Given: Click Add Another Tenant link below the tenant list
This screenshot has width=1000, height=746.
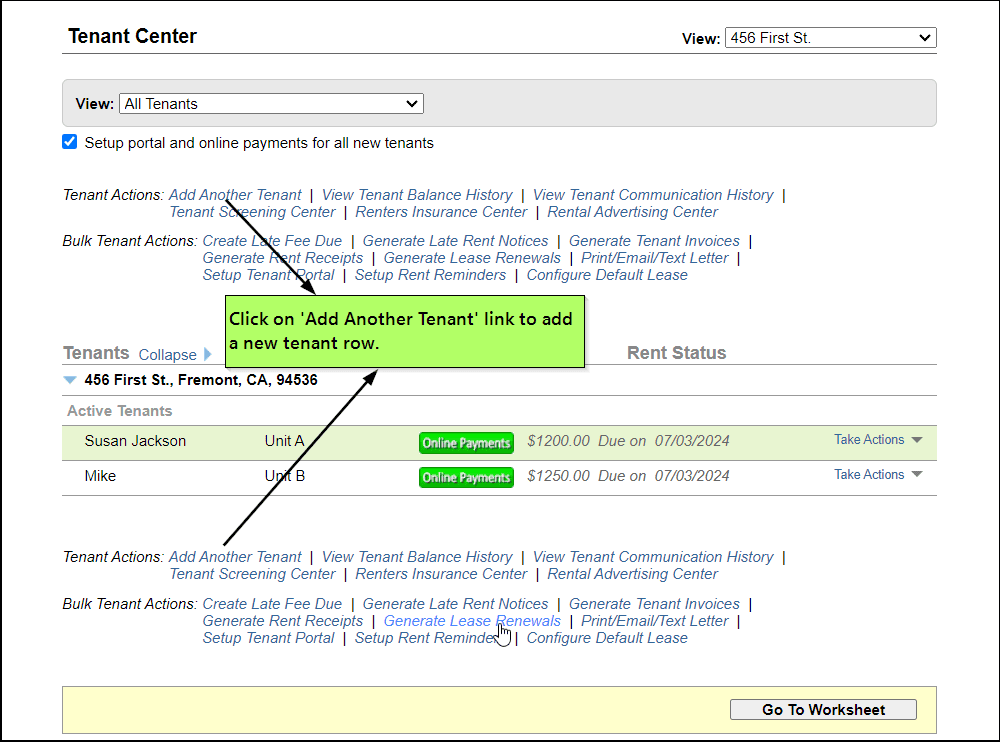Looking at the screenshot, I should tap(235, 557).
